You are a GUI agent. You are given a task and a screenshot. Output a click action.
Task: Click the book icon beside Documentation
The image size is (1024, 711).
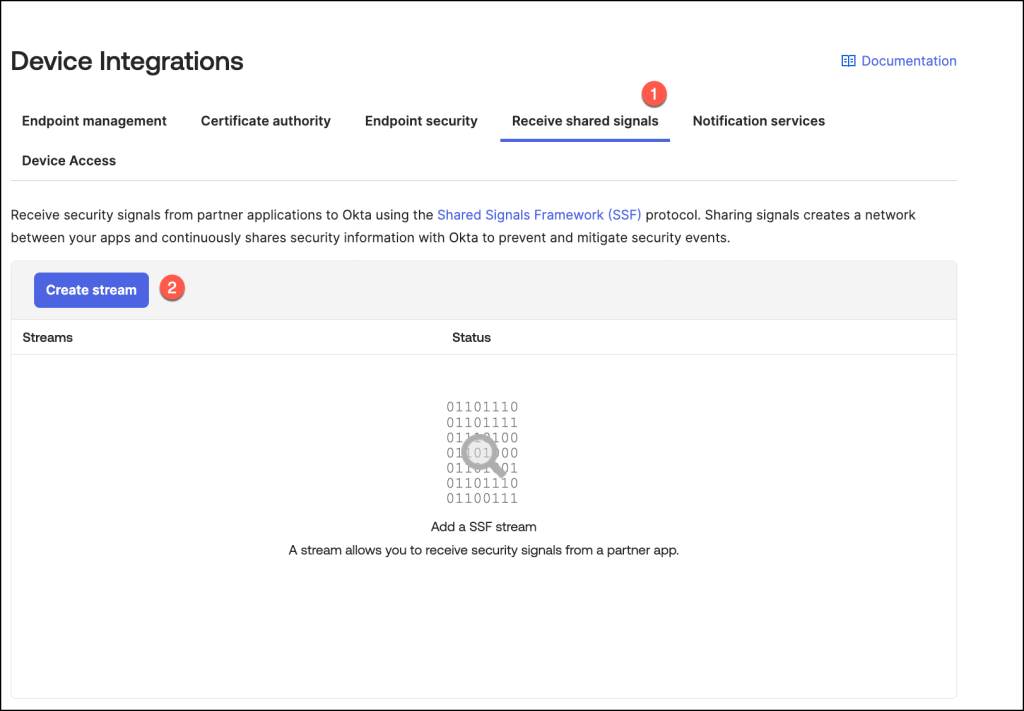(848, 61)
